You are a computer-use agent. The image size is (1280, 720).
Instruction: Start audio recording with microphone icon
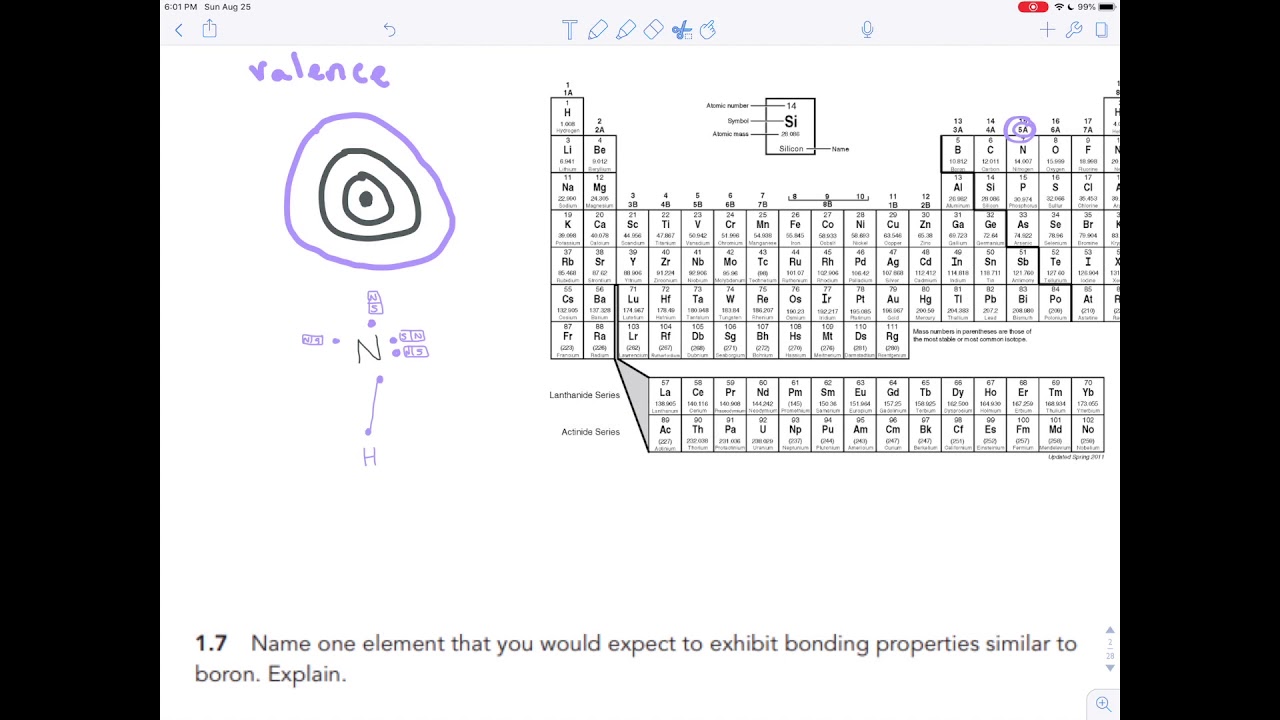coord(867,30)
